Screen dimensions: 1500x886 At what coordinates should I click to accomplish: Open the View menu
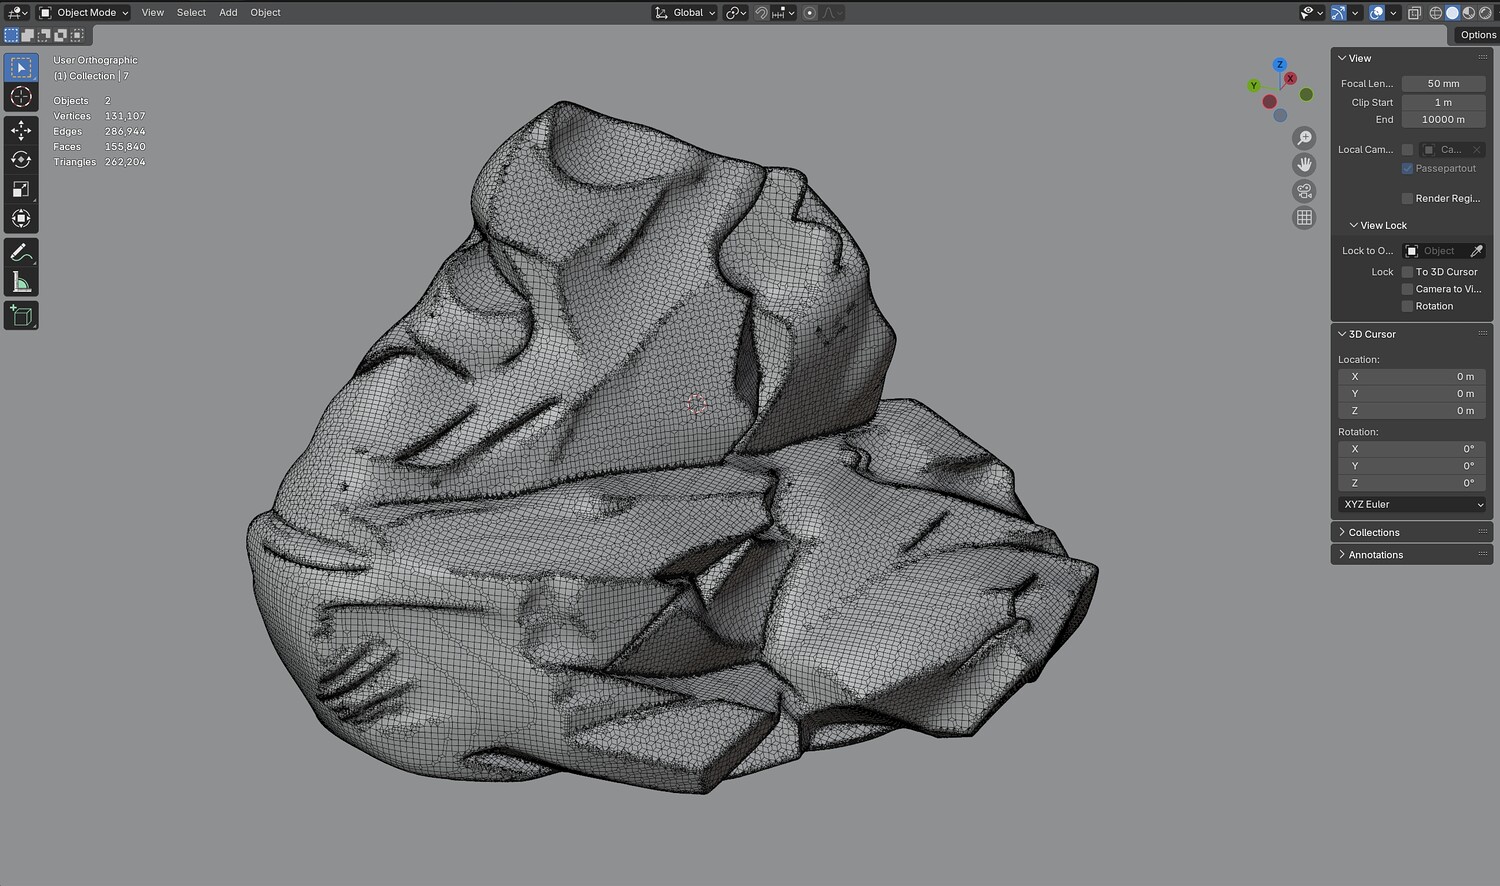(152, 13)
